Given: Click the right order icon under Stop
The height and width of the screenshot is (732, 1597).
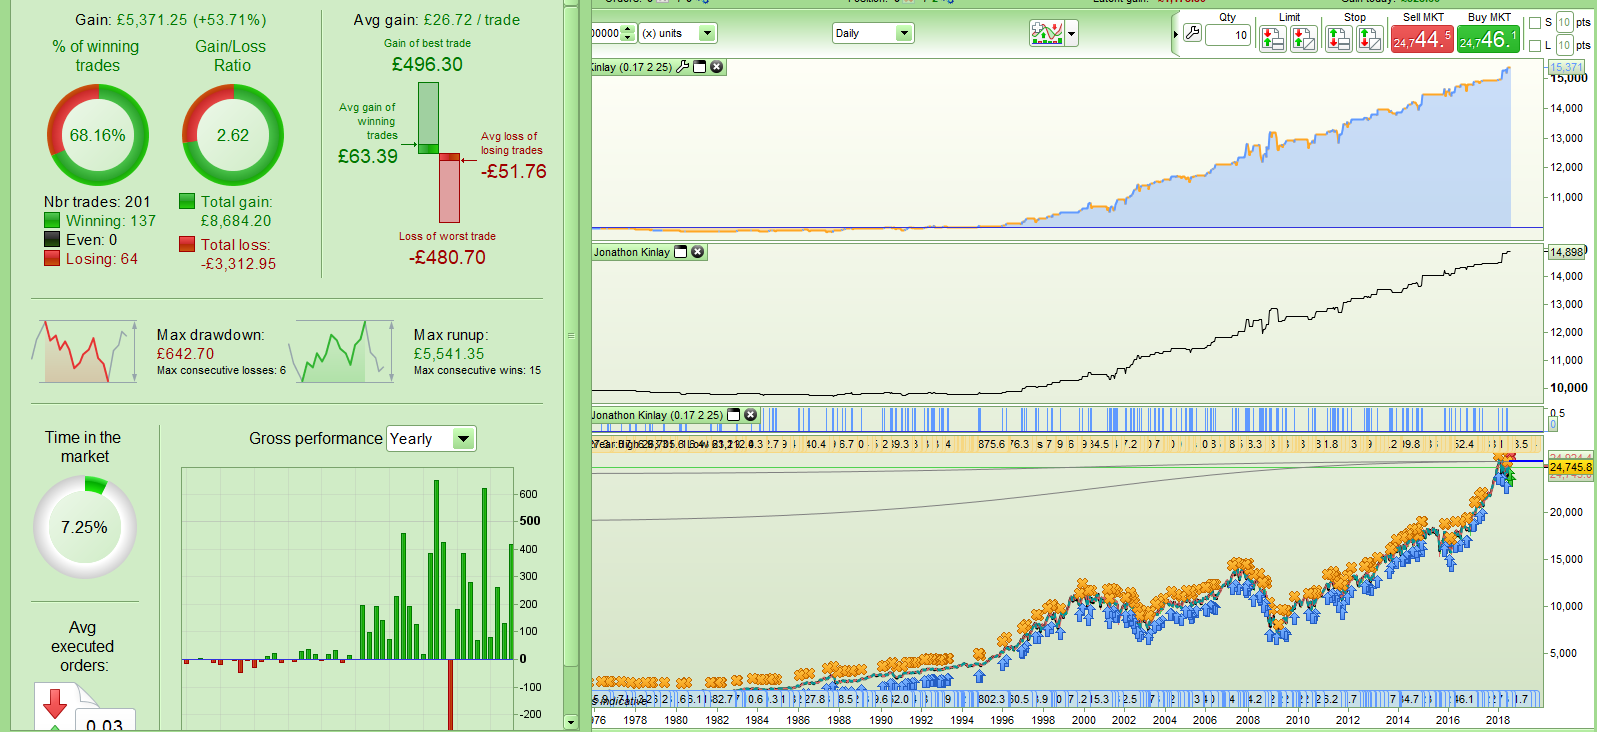Looking at the screenshot, I should coord(1369,39).
